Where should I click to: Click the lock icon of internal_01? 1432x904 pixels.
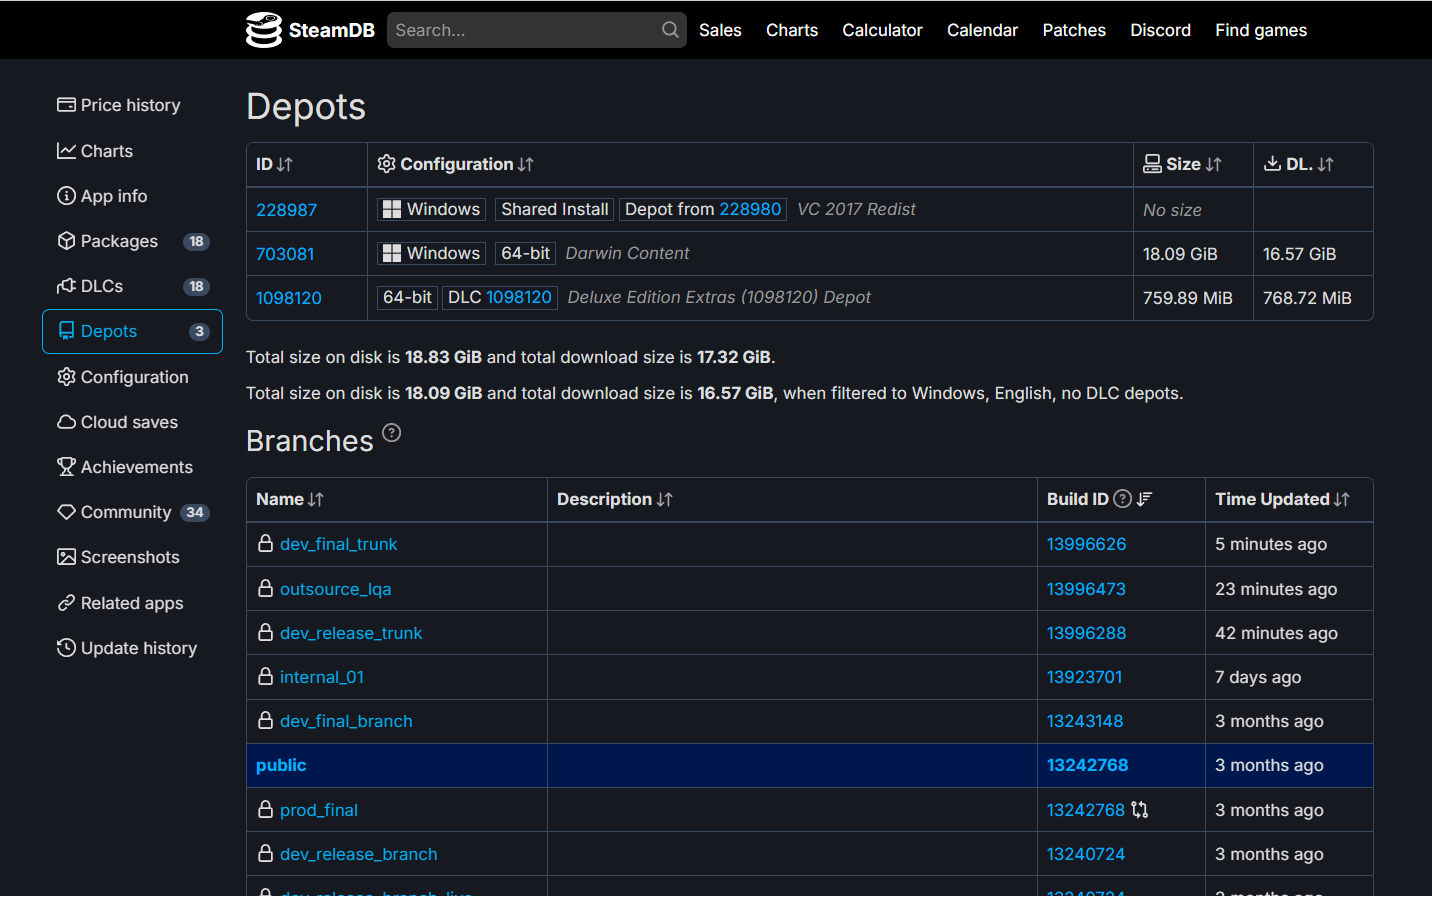click(x=266, y=676)
